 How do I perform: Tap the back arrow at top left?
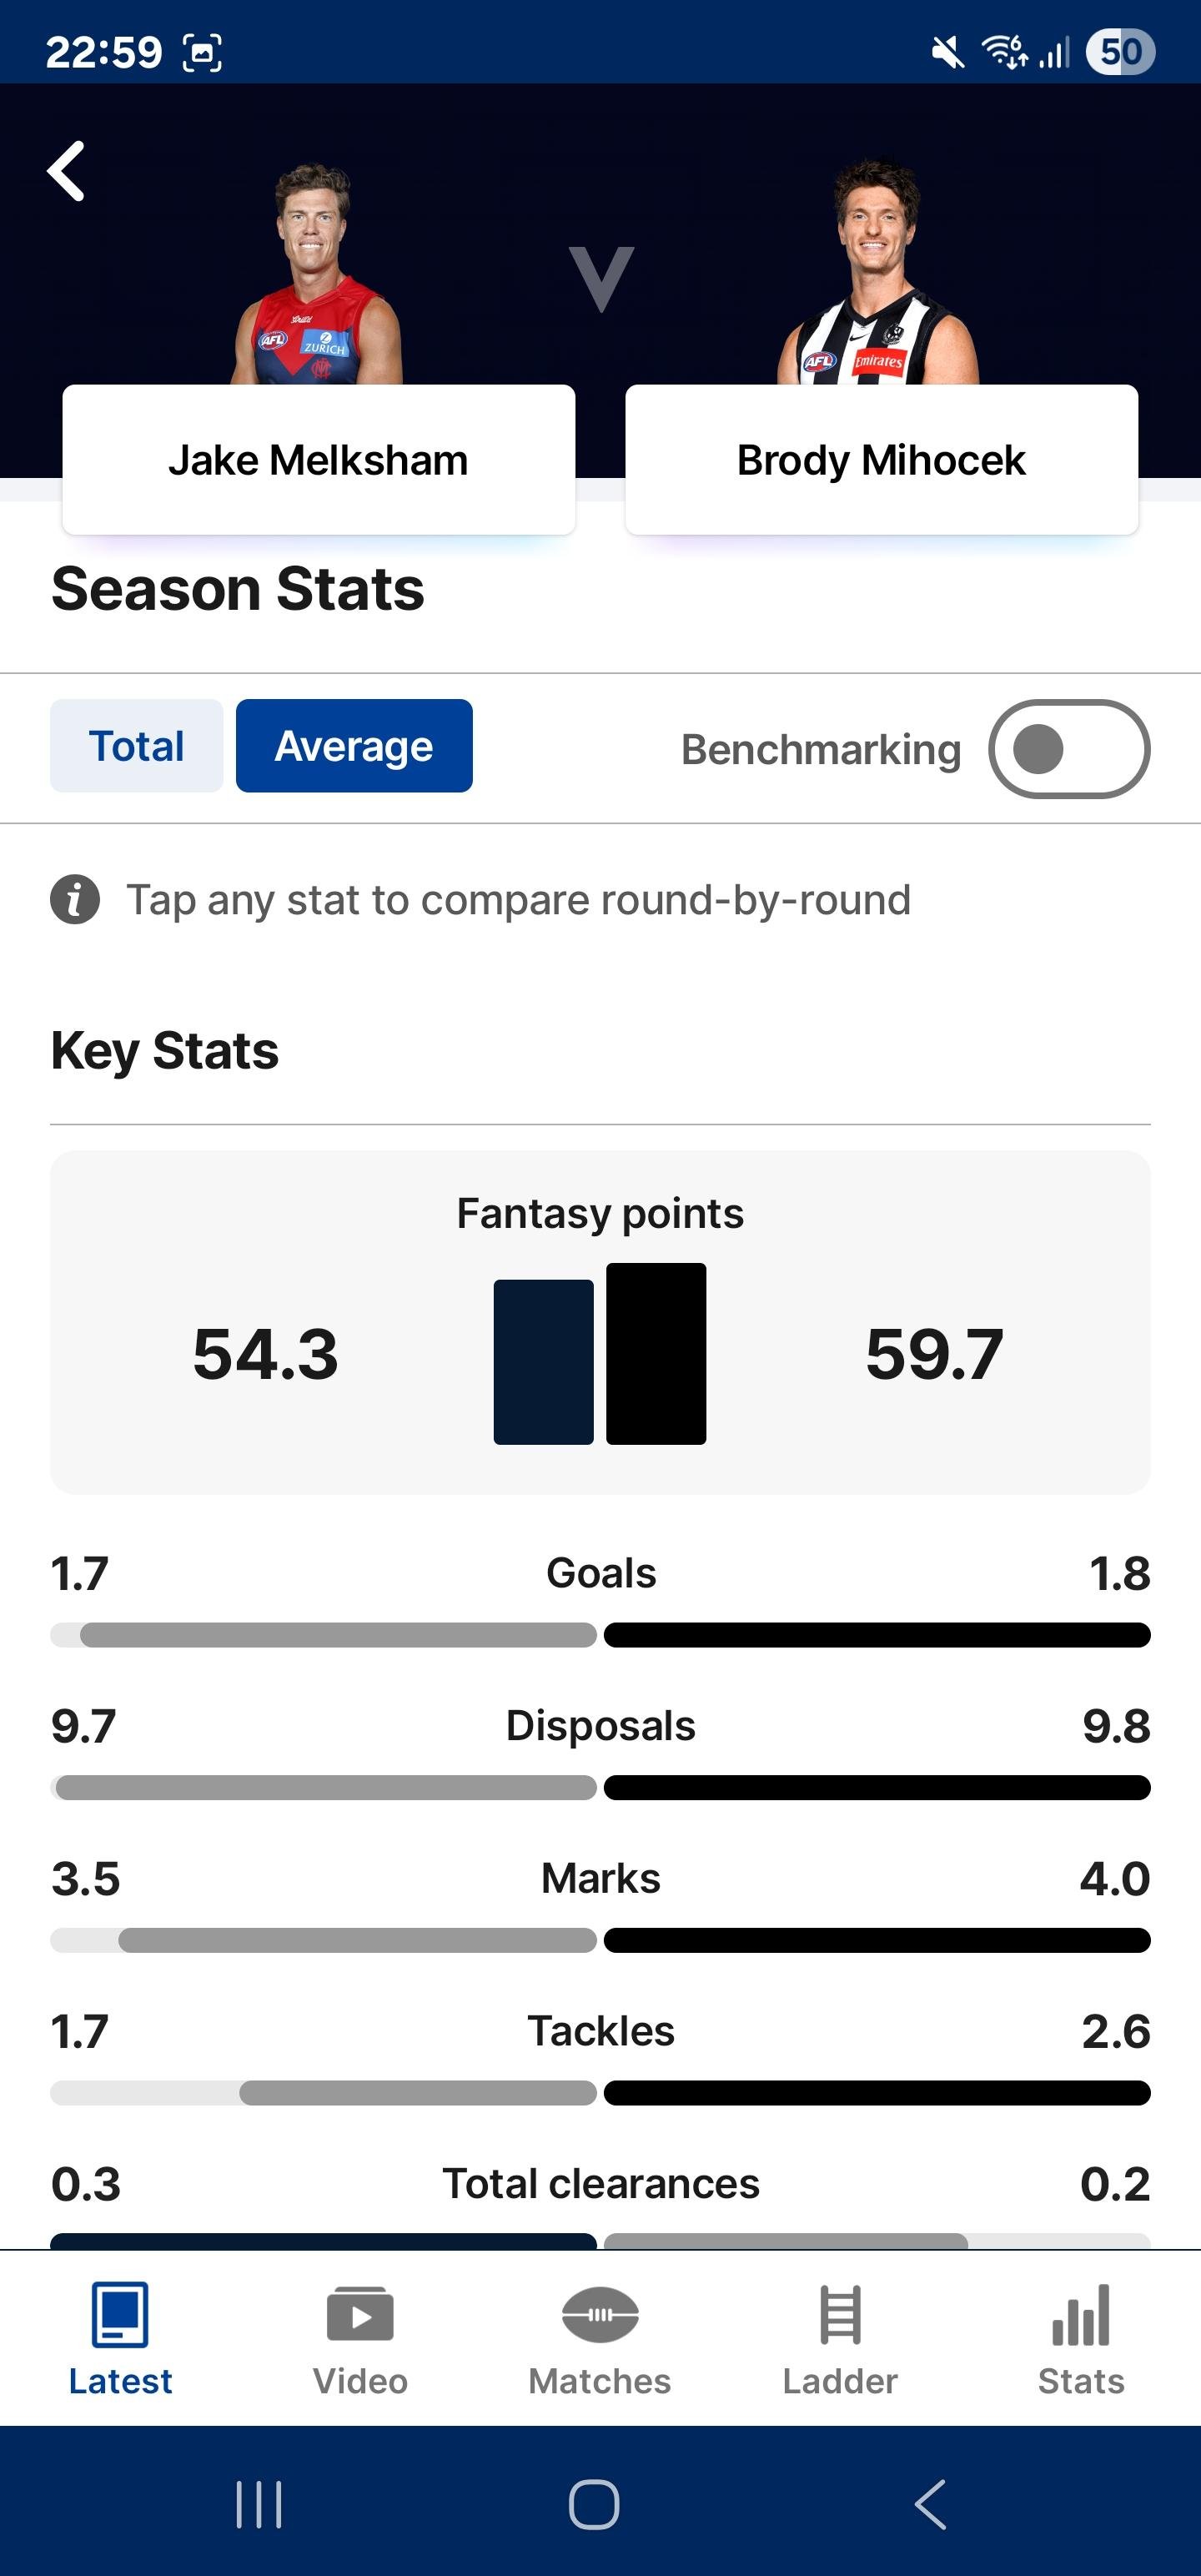point(66,171)
